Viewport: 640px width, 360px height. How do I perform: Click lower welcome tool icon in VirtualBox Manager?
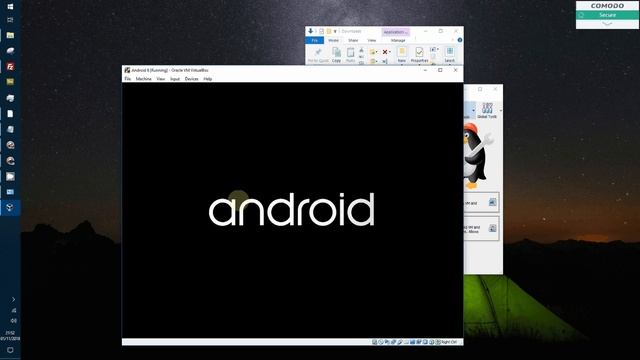tap(493, 229)
